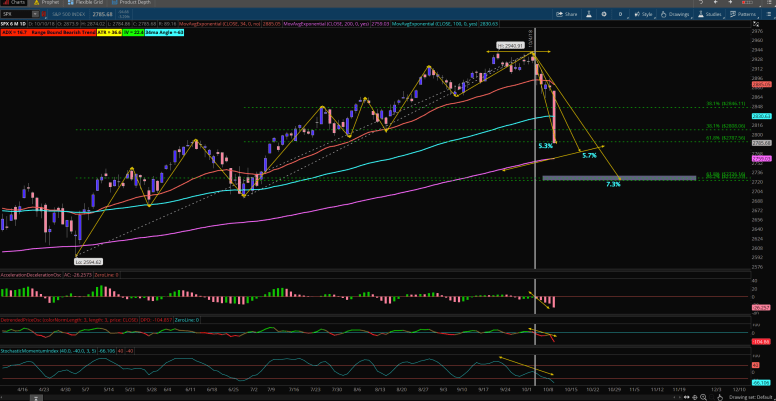Open the chart toolbar hamburger menu
This screenshot has width=776, height=401.
pos(767,14)
